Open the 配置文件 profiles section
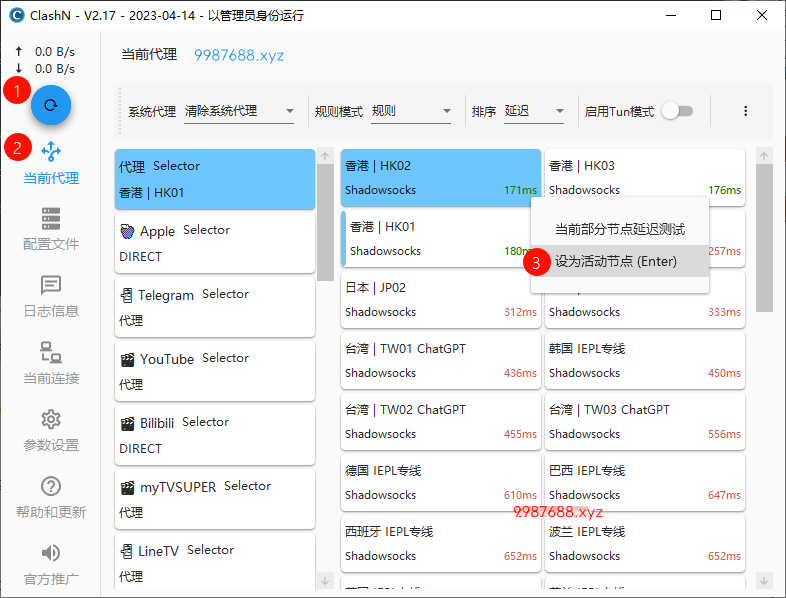The width and height of the screenshot is (786, 598). [x=51, y=229]
